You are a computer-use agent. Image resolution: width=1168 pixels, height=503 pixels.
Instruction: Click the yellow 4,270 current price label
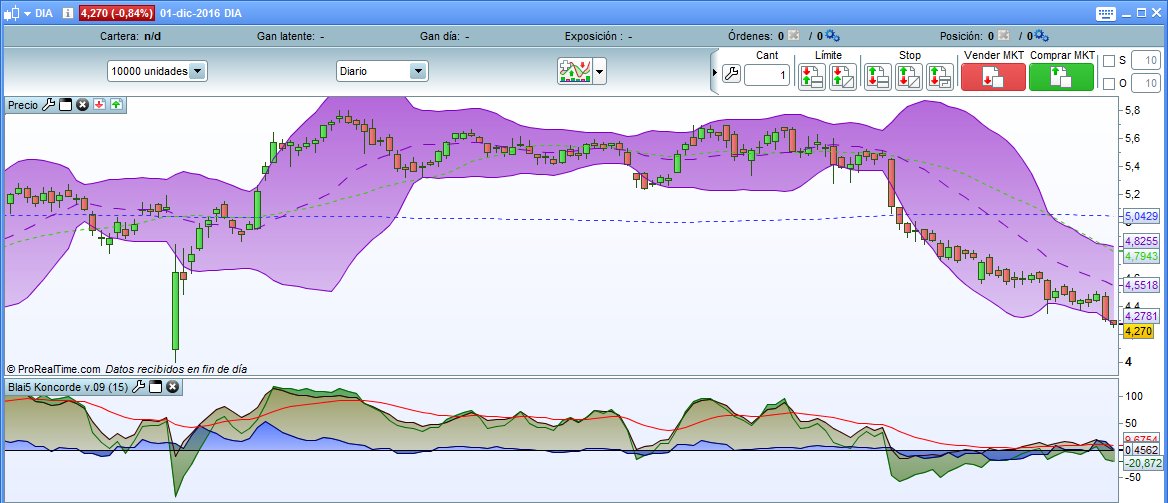pyautogui.click(x=1139, y=332)
